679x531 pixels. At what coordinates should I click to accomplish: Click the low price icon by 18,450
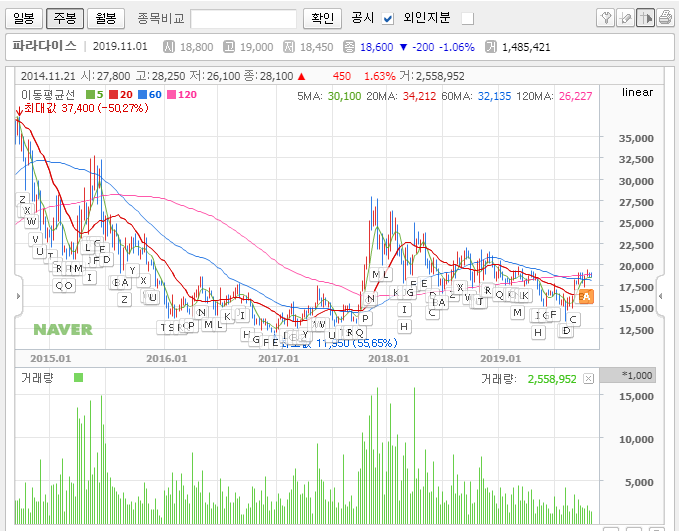pyautogui.click(x=289, y=47)
